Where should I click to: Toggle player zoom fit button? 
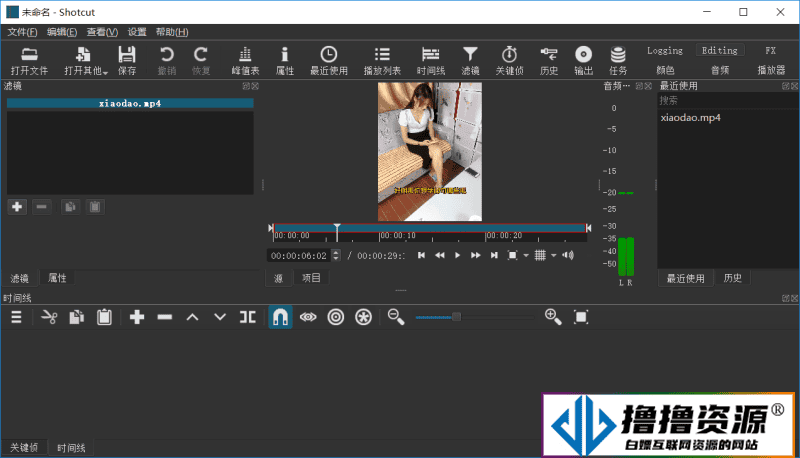(513, 255)
